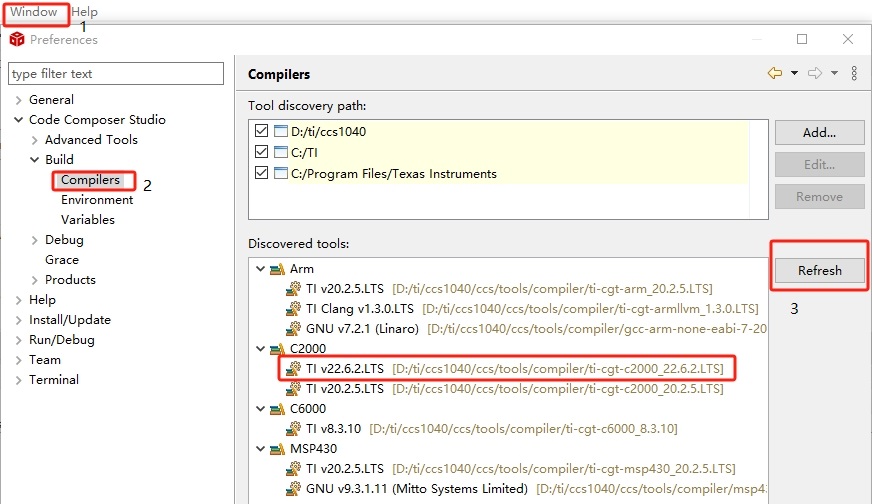The height and width of the screenshot is (504, 872).
Task: Click gear icon of C2000 TI v22.6.2.LTS
Action: tap(293, 368)
